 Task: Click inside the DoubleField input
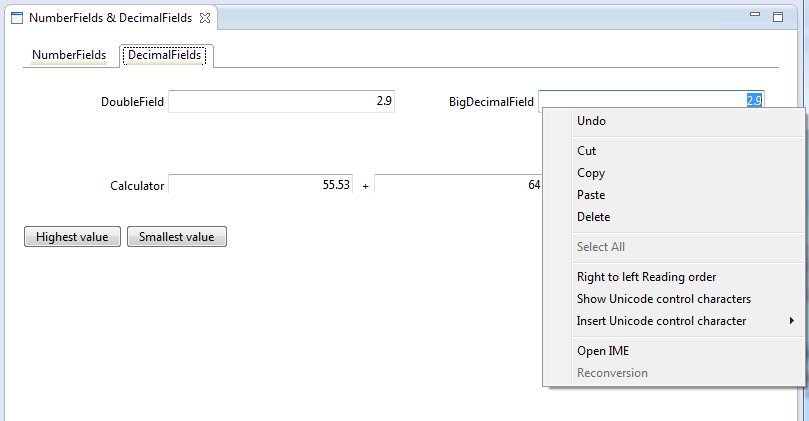281,101
